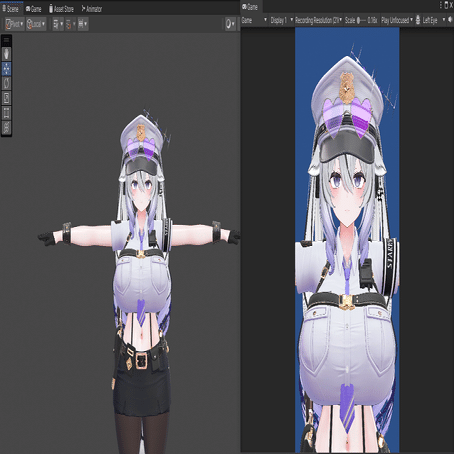This screenshot has width=454, height=454.
Task: Open the Play Unfocused dropdown
Action: [x=397, y=20]
